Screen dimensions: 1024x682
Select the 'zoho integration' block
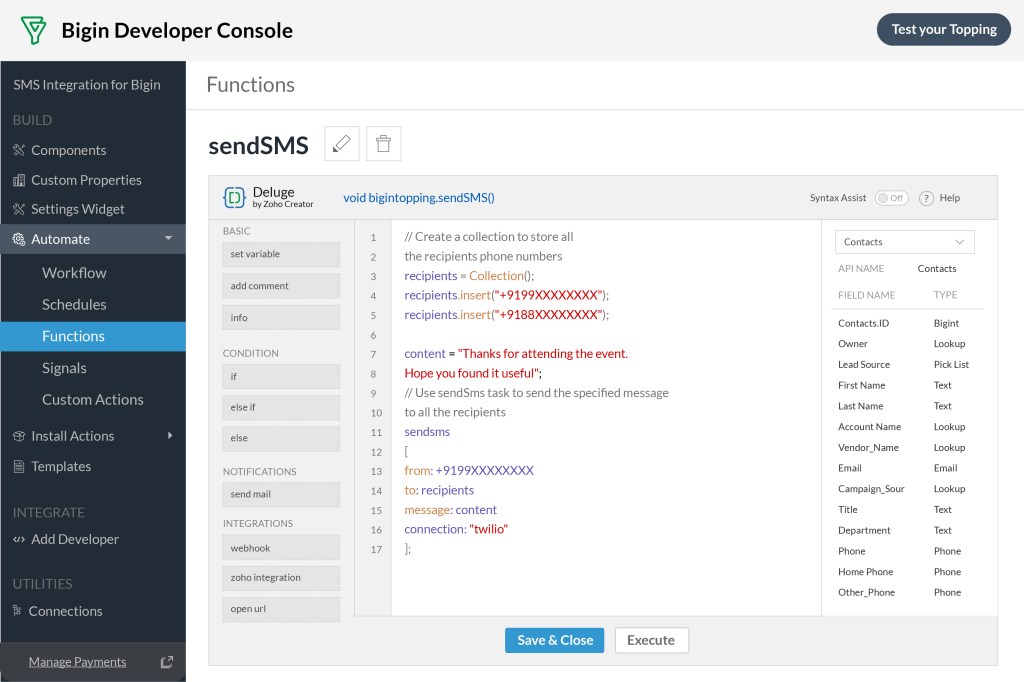pos(281,578)
